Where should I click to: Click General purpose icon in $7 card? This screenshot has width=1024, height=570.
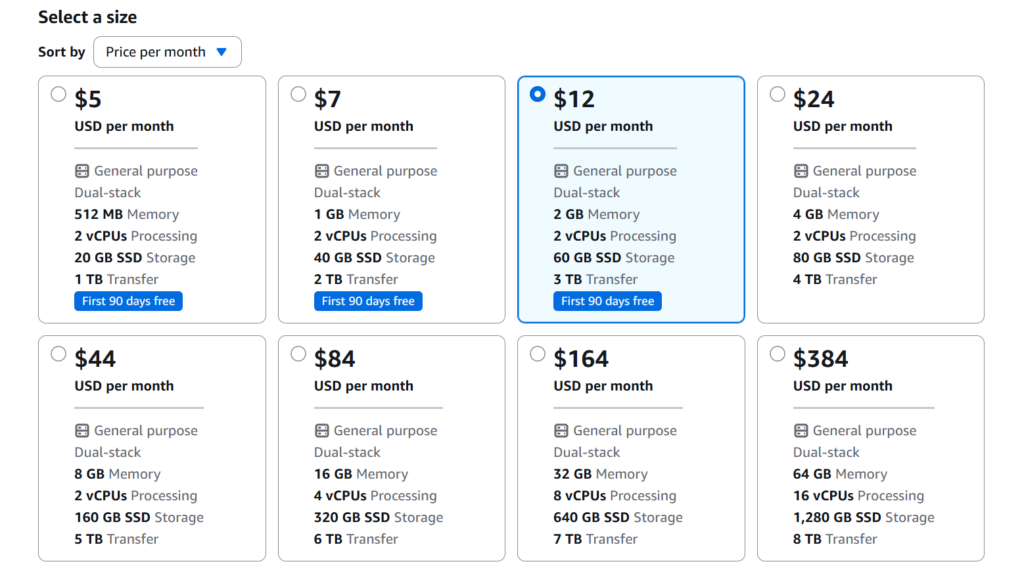pos(322,171)
